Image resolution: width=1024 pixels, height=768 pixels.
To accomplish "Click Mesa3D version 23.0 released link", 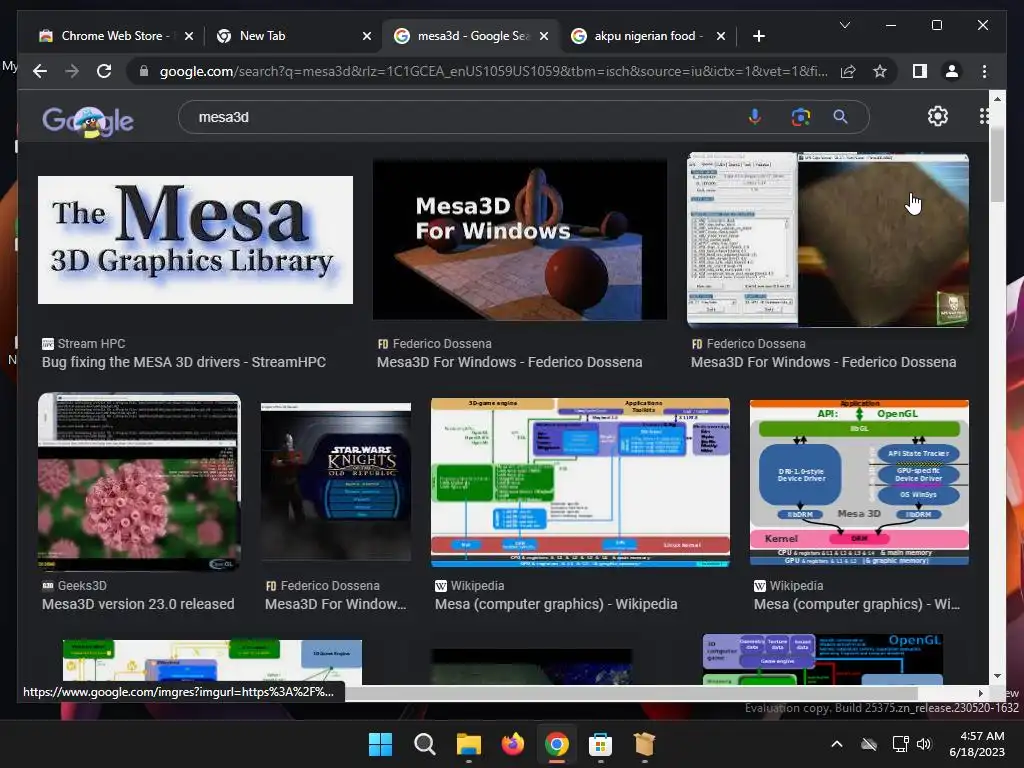I will (138, 604).
